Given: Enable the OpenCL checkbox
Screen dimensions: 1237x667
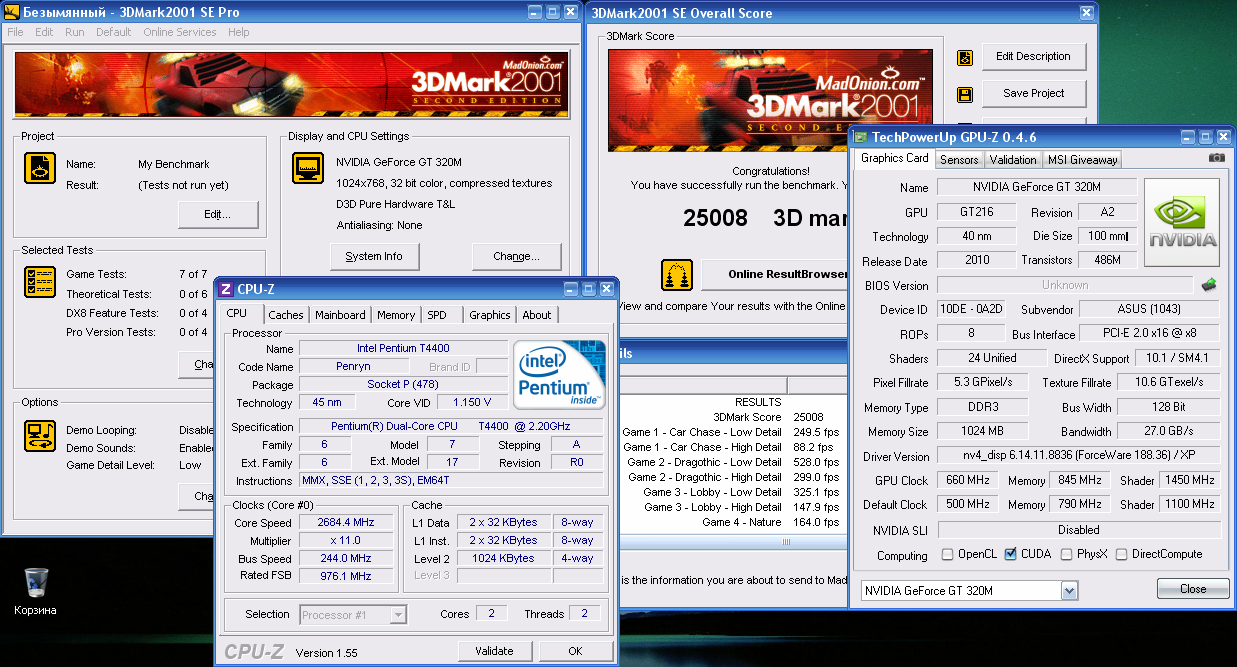Looking at the screenshot, I should coord(948,554).
